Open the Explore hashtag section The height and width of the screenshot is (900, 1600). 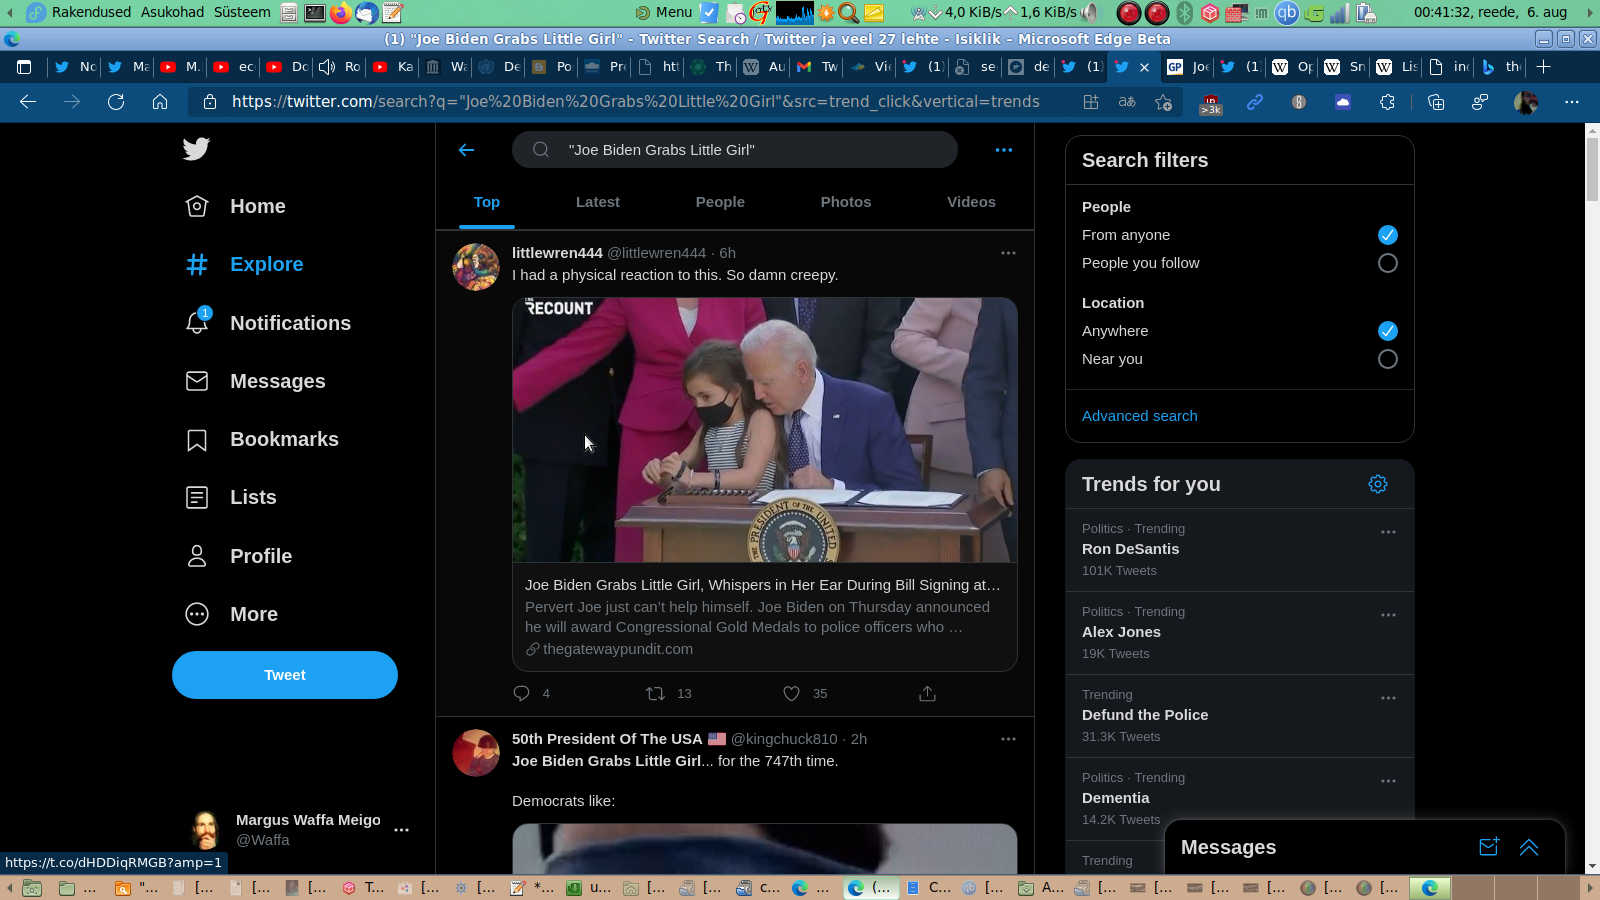244,264
